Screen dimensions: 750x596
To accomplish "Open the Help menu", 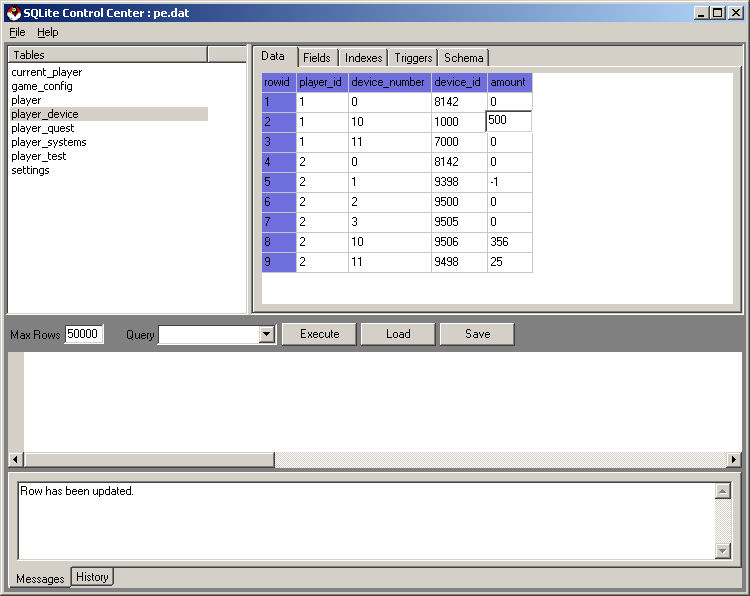I will [48, 32].
